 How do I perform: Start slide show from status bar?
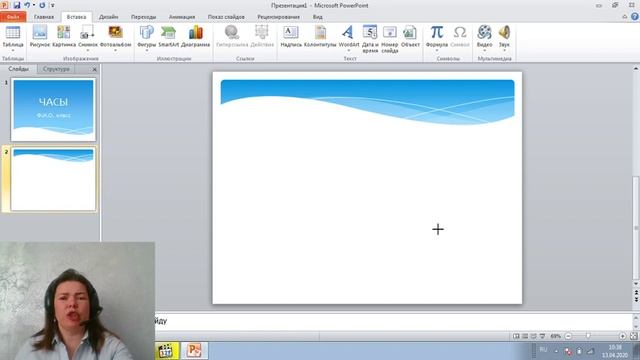542,336
